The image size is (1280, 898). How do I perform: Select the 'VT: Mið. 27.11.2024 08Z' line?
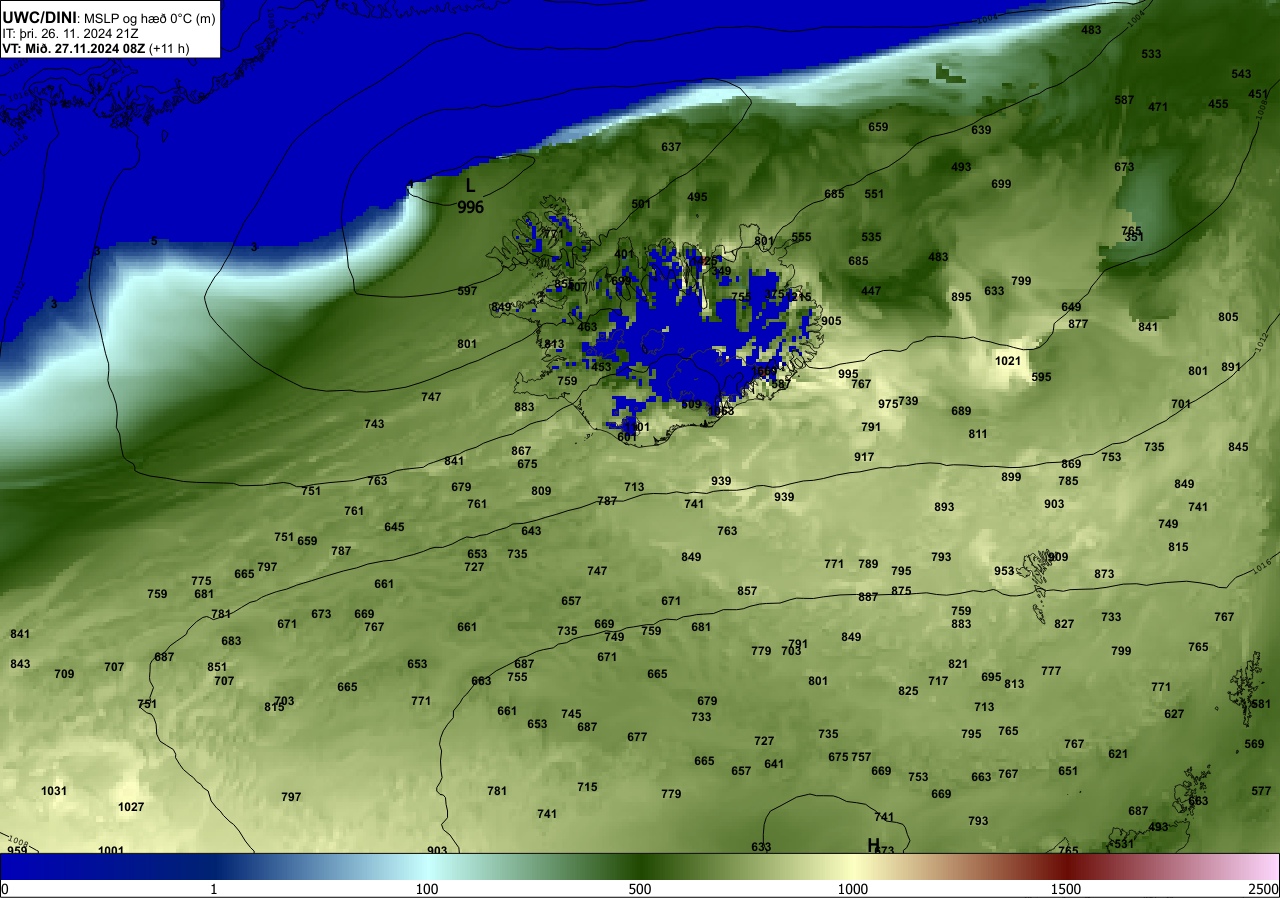point(74,48)
